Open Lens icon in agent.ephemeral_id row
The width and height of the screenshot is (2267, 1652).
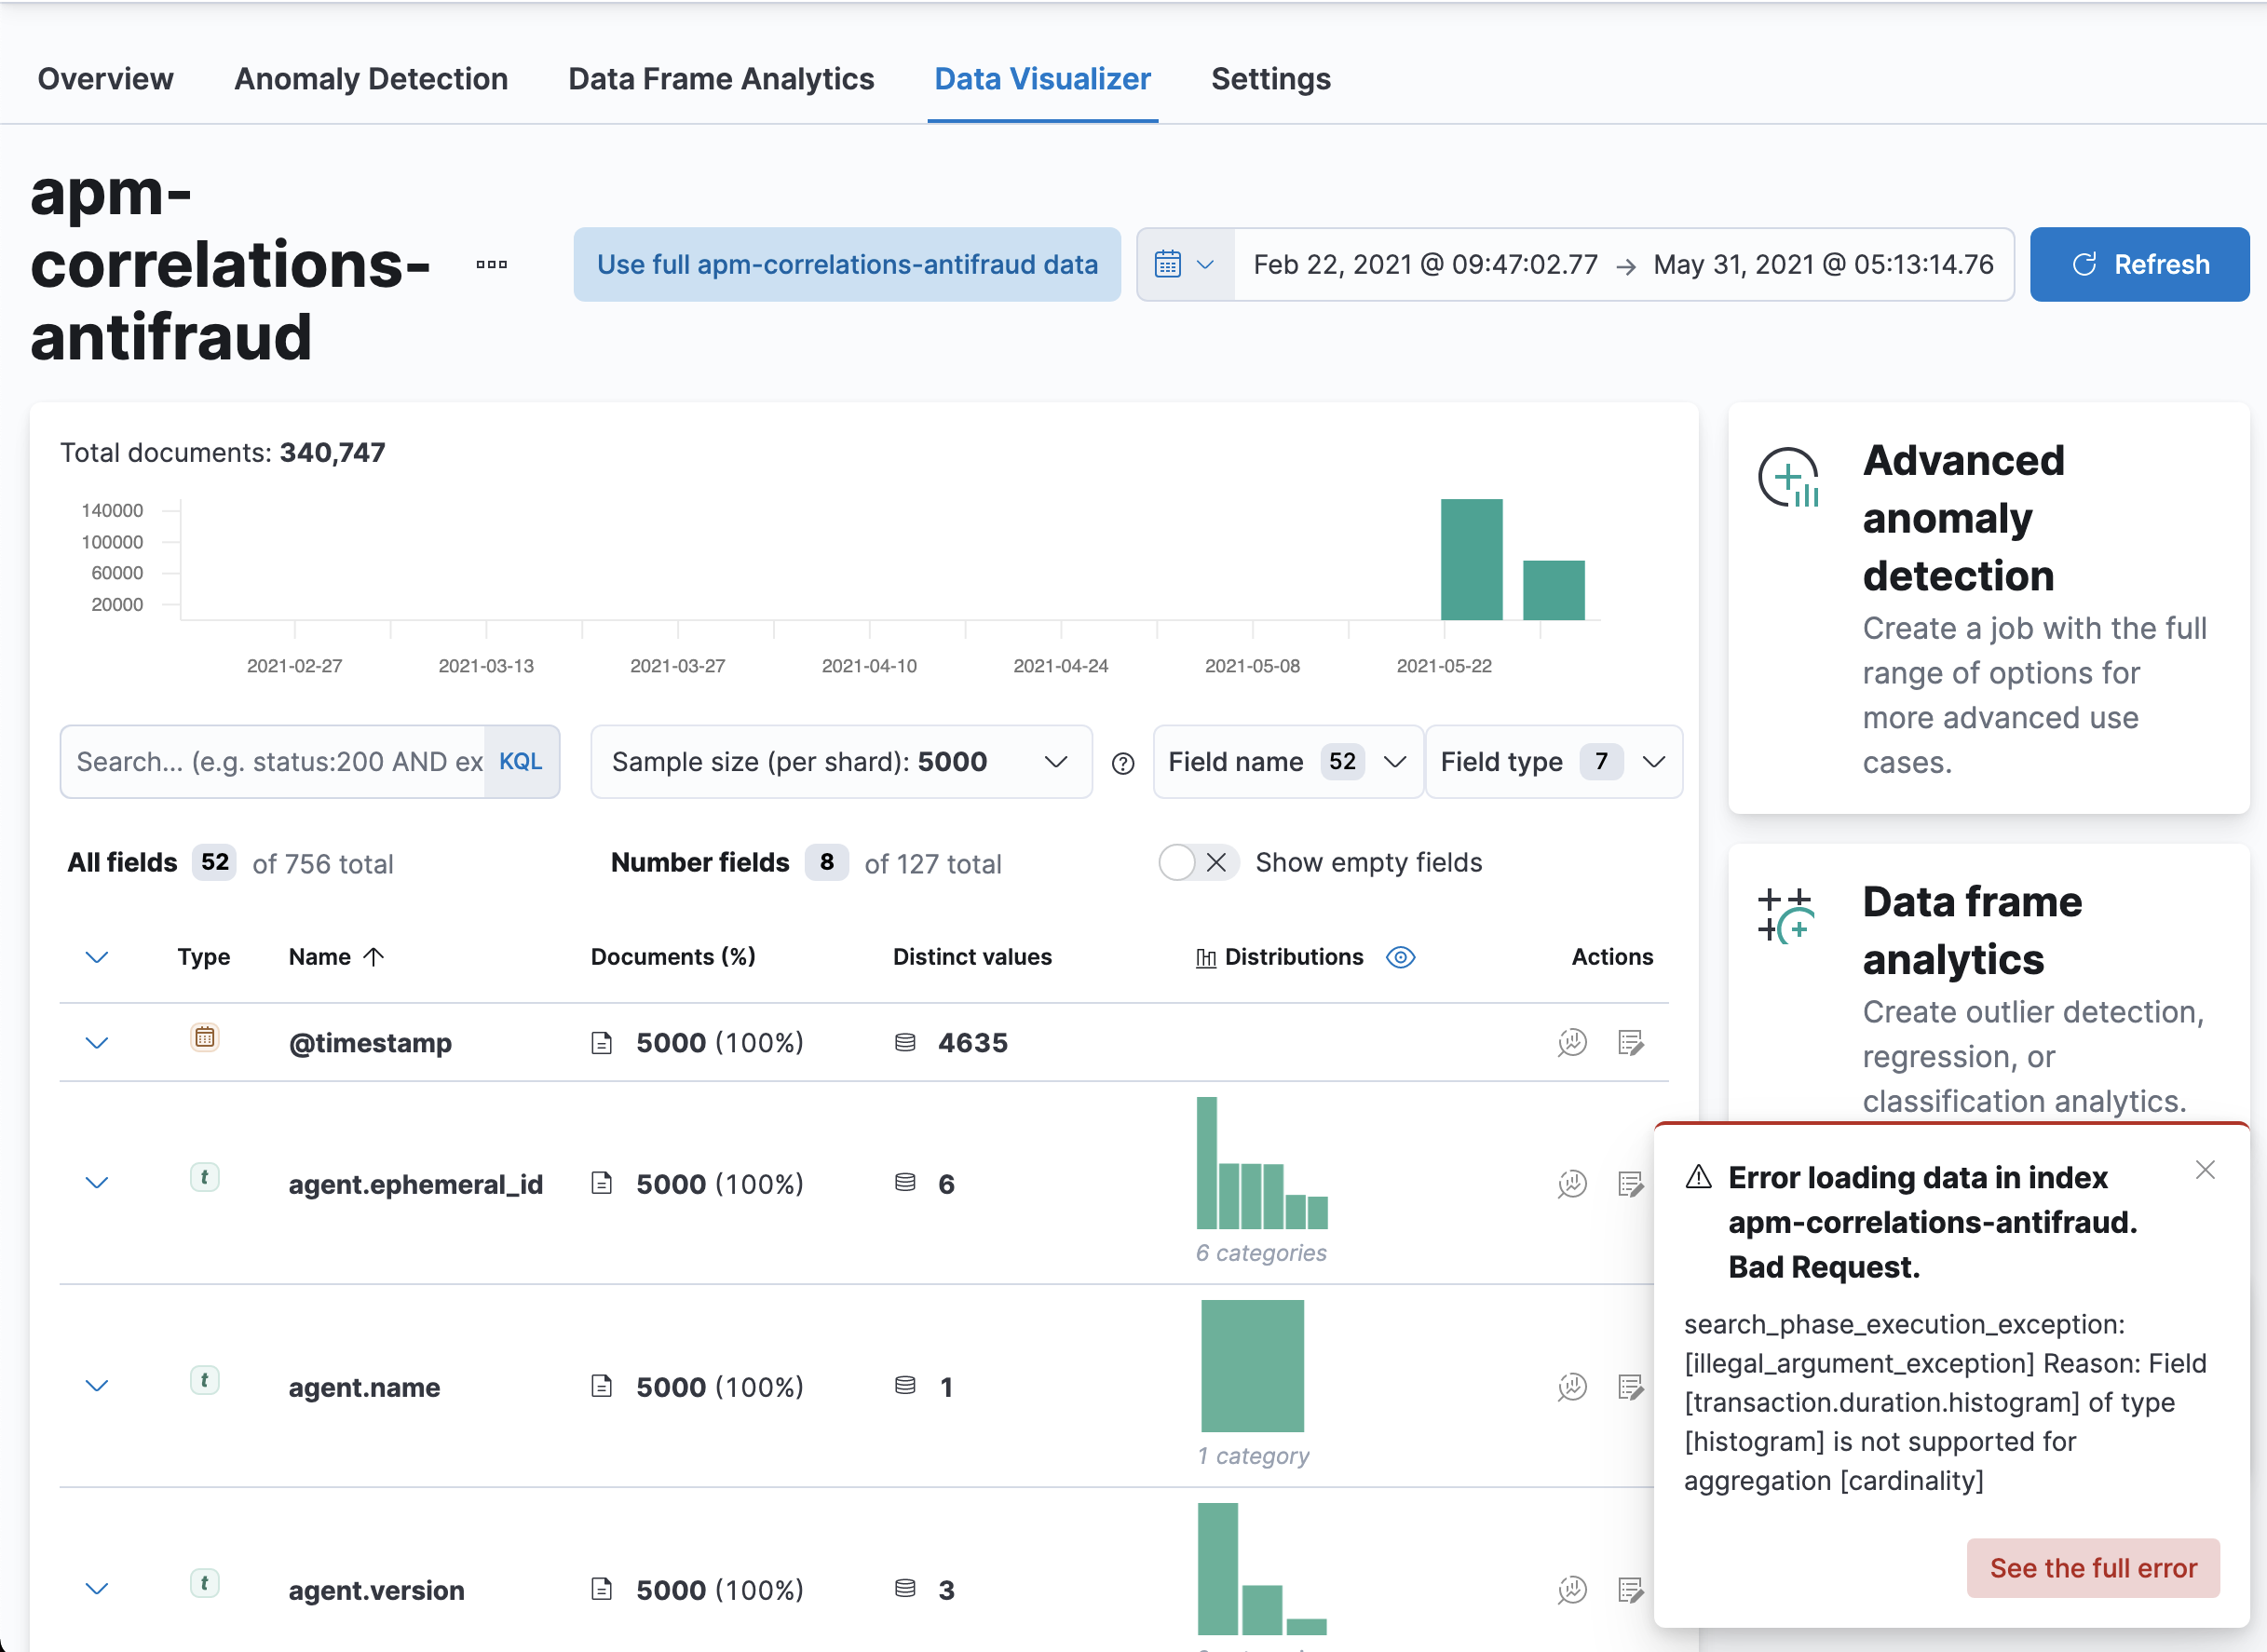tap(1572, 1184)
